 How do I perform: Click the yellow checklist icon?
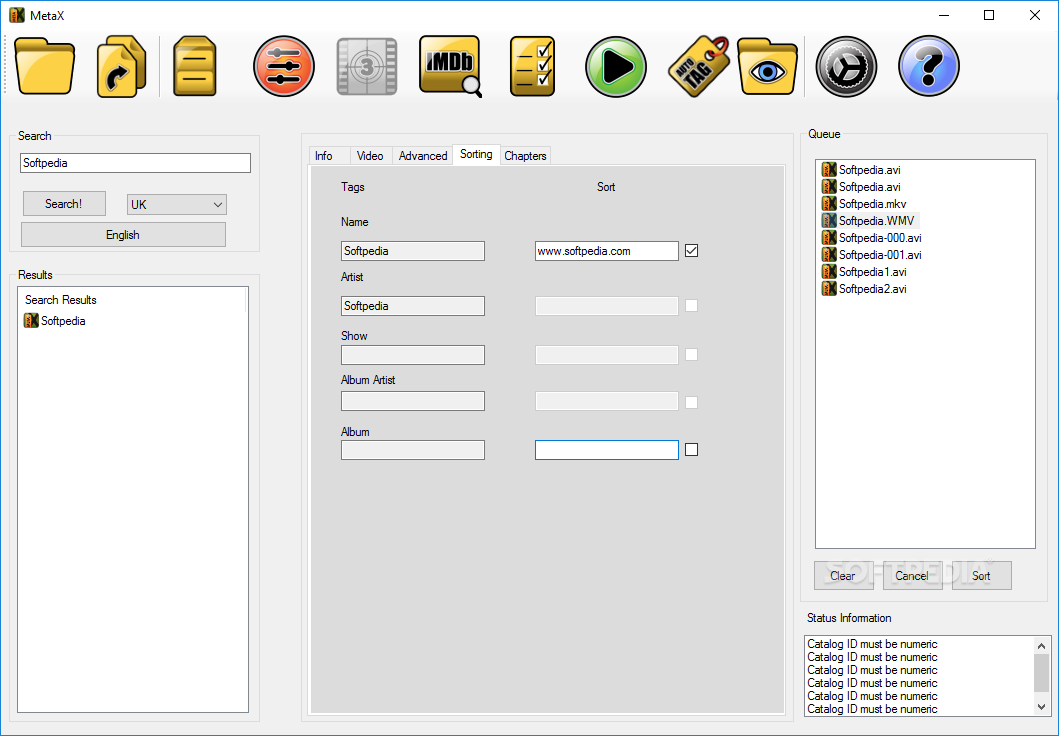coord(532,66)
